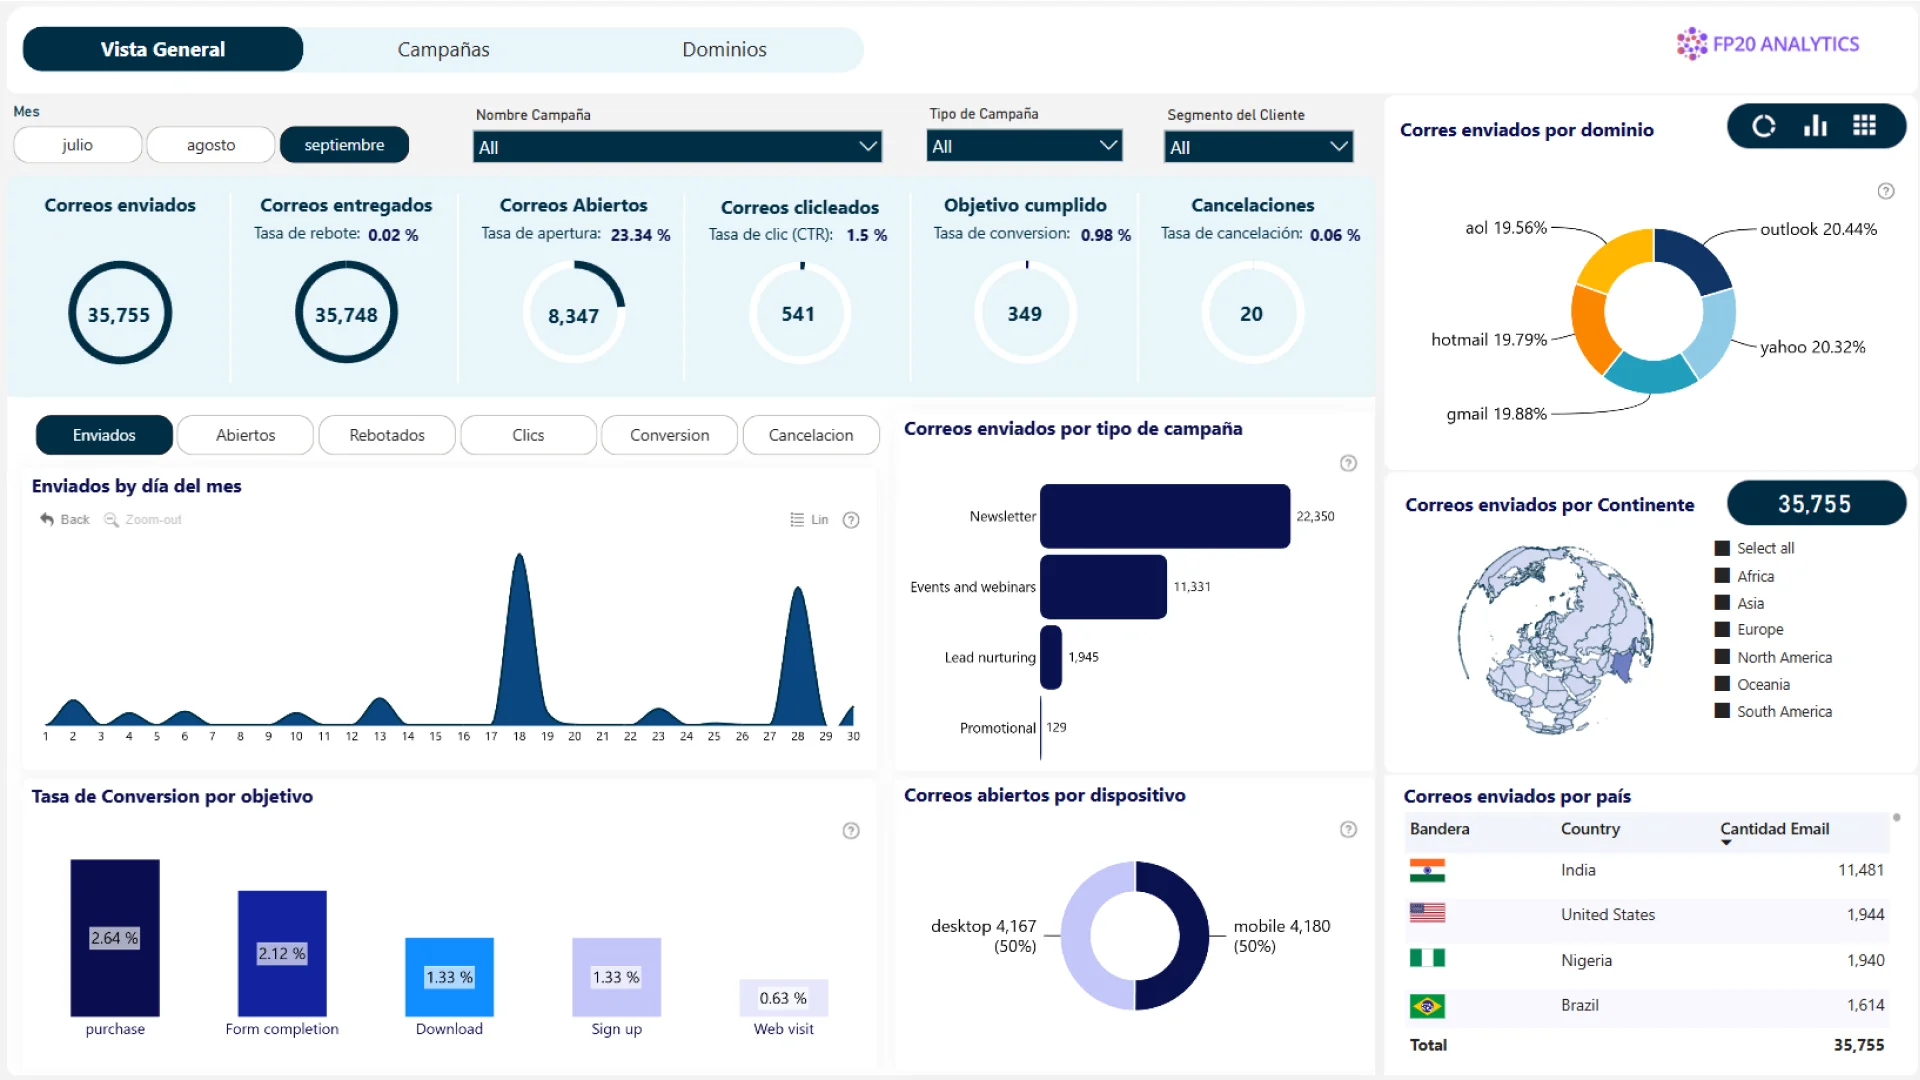
Task: Show the Cancelacion metric chart
Action: (x=811, y=435)
